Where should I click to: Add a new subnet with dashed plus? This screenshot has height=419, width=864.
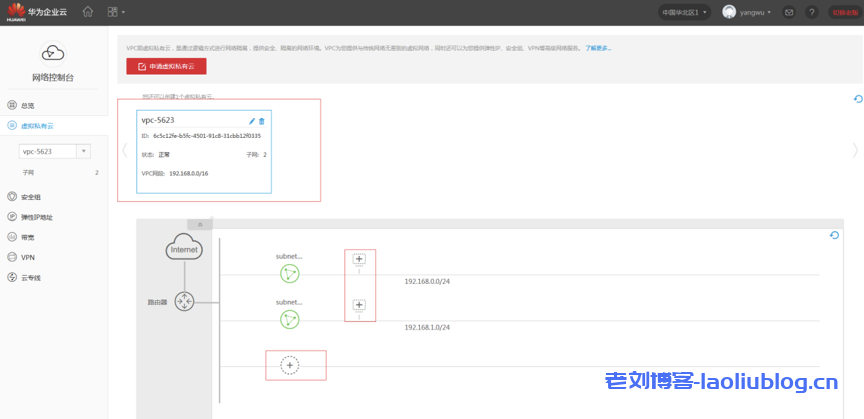290,366
